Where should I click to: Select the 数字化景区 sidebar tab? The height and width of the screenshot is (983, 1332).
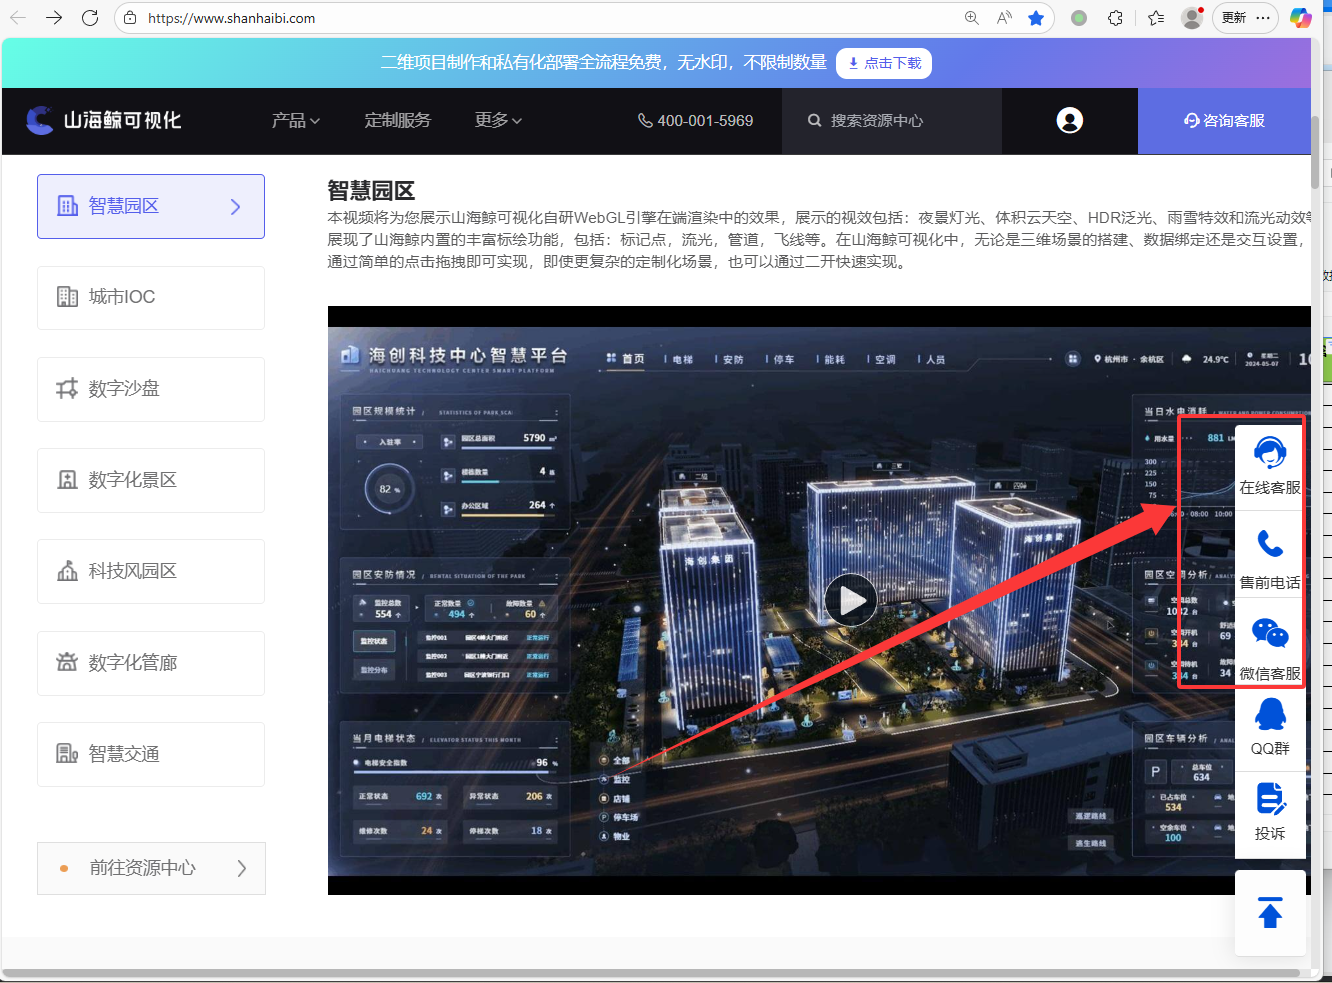click(151, 480)
